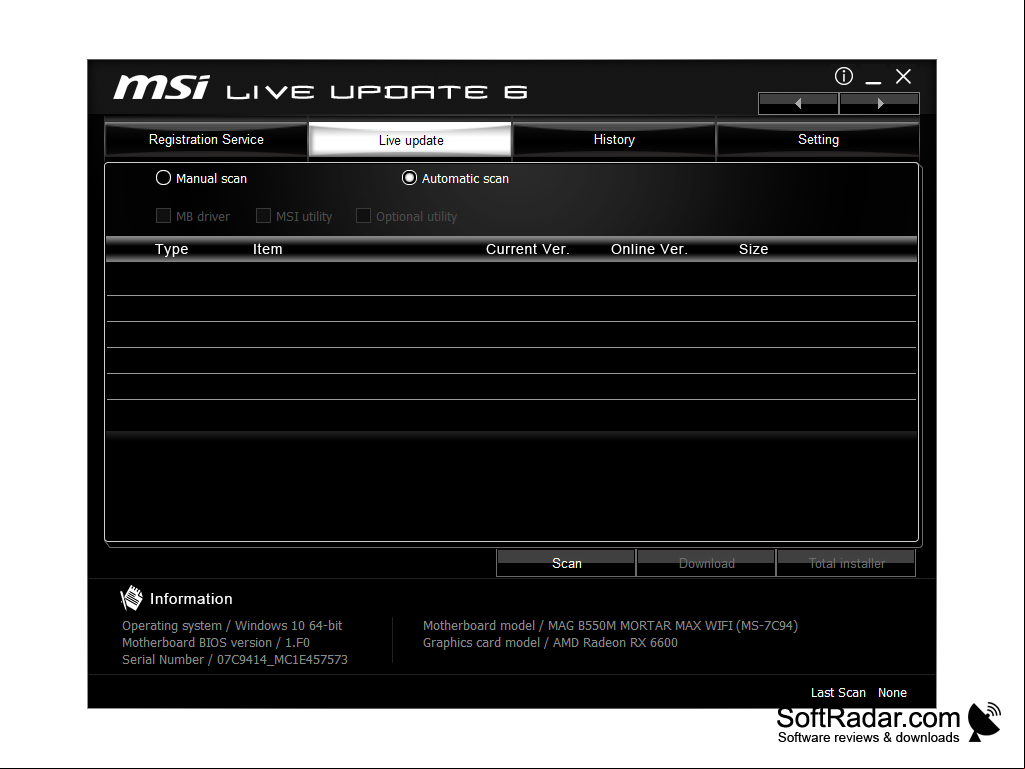
Task: Click the Online Ver. column header
Action: (649, 249)
